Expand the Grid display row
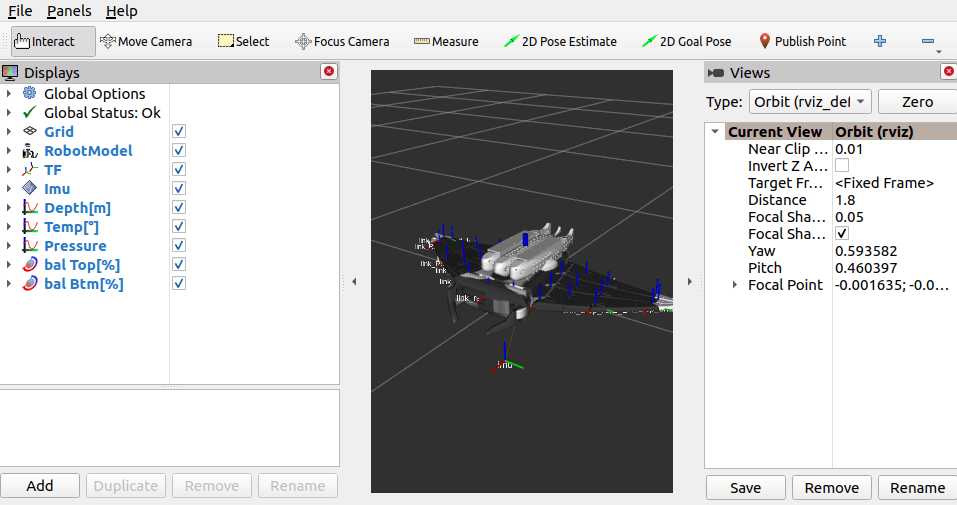This screenshot has height=505, width=957. (x=9, y=131)
